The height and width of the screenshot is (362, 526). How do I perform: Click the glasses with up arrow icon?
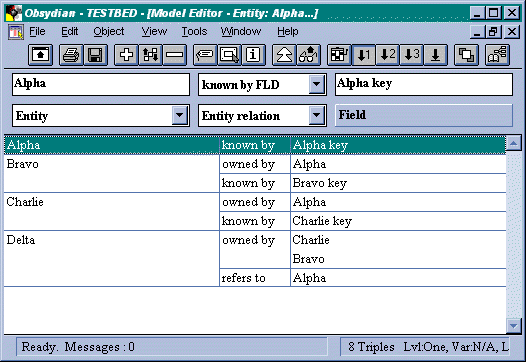click(x=308, y=55)
